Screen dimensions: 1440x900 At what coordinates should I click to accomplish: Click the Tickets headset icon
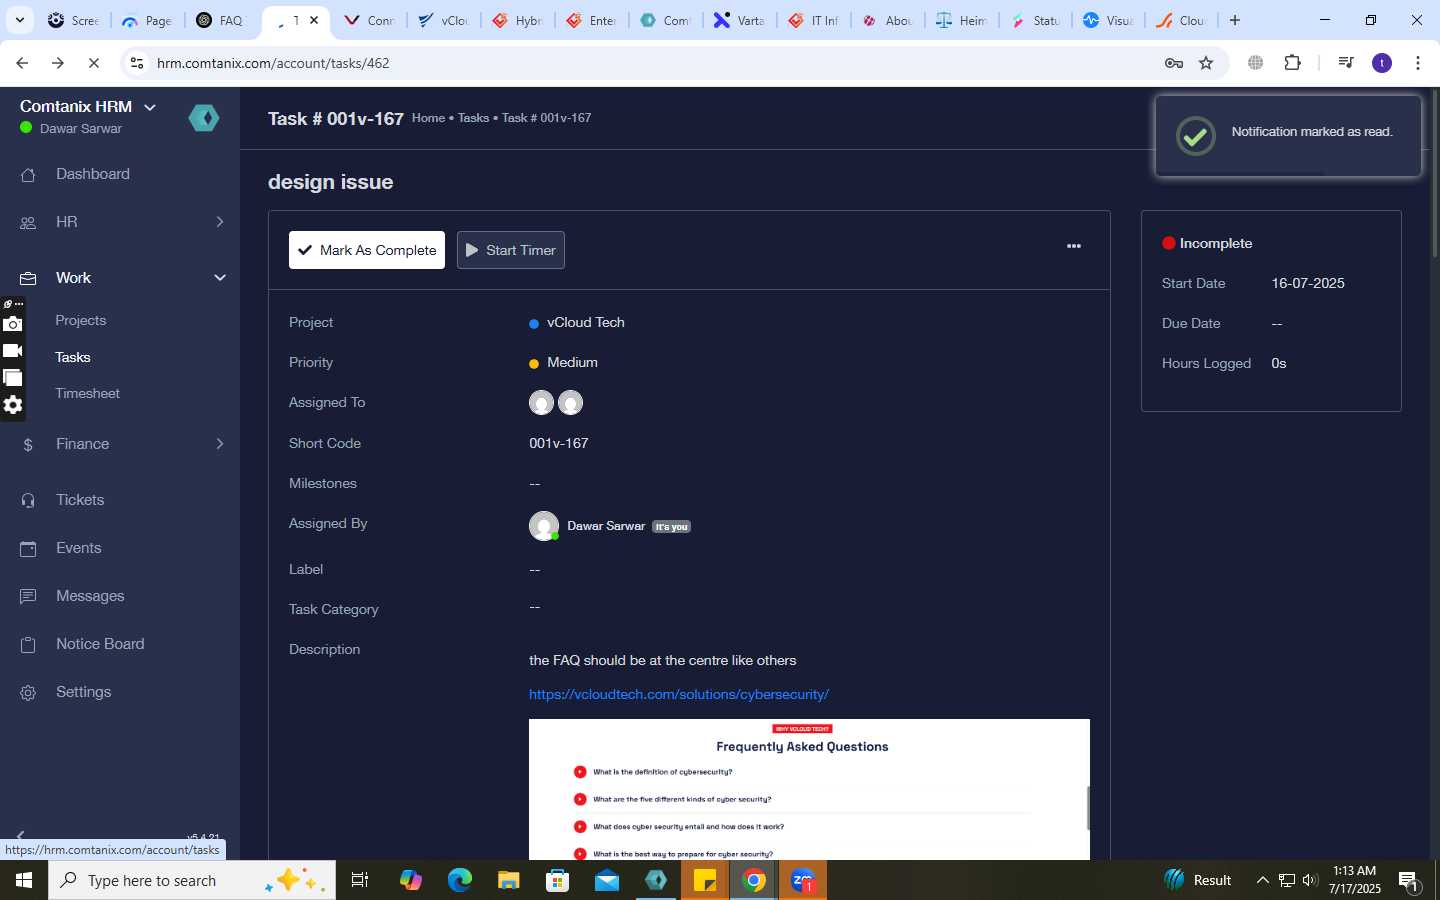(x=28, y=500)
